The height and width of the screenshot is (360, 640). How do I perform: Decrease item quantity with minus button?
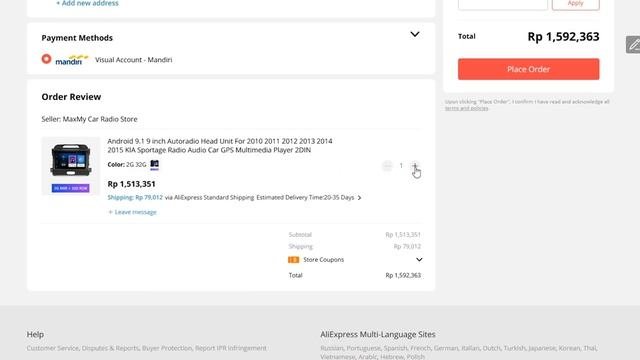(387, 166)
